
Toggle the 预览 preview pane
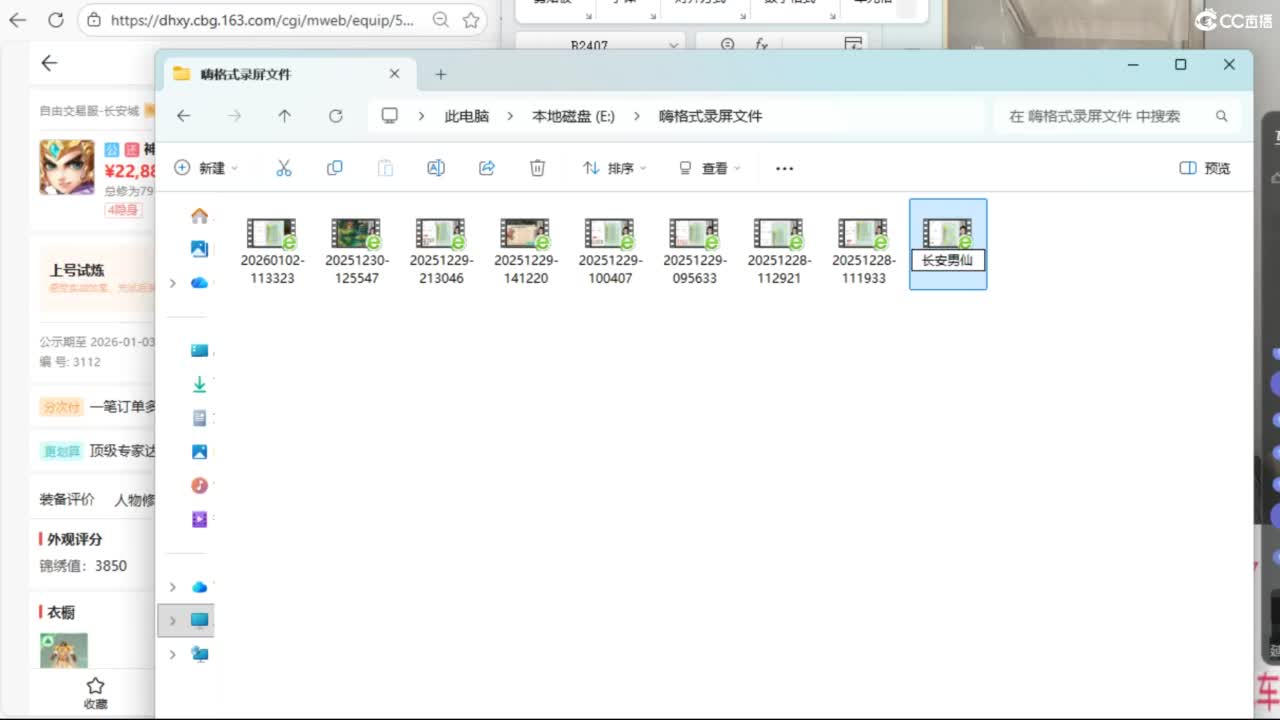pos(1205,168)
